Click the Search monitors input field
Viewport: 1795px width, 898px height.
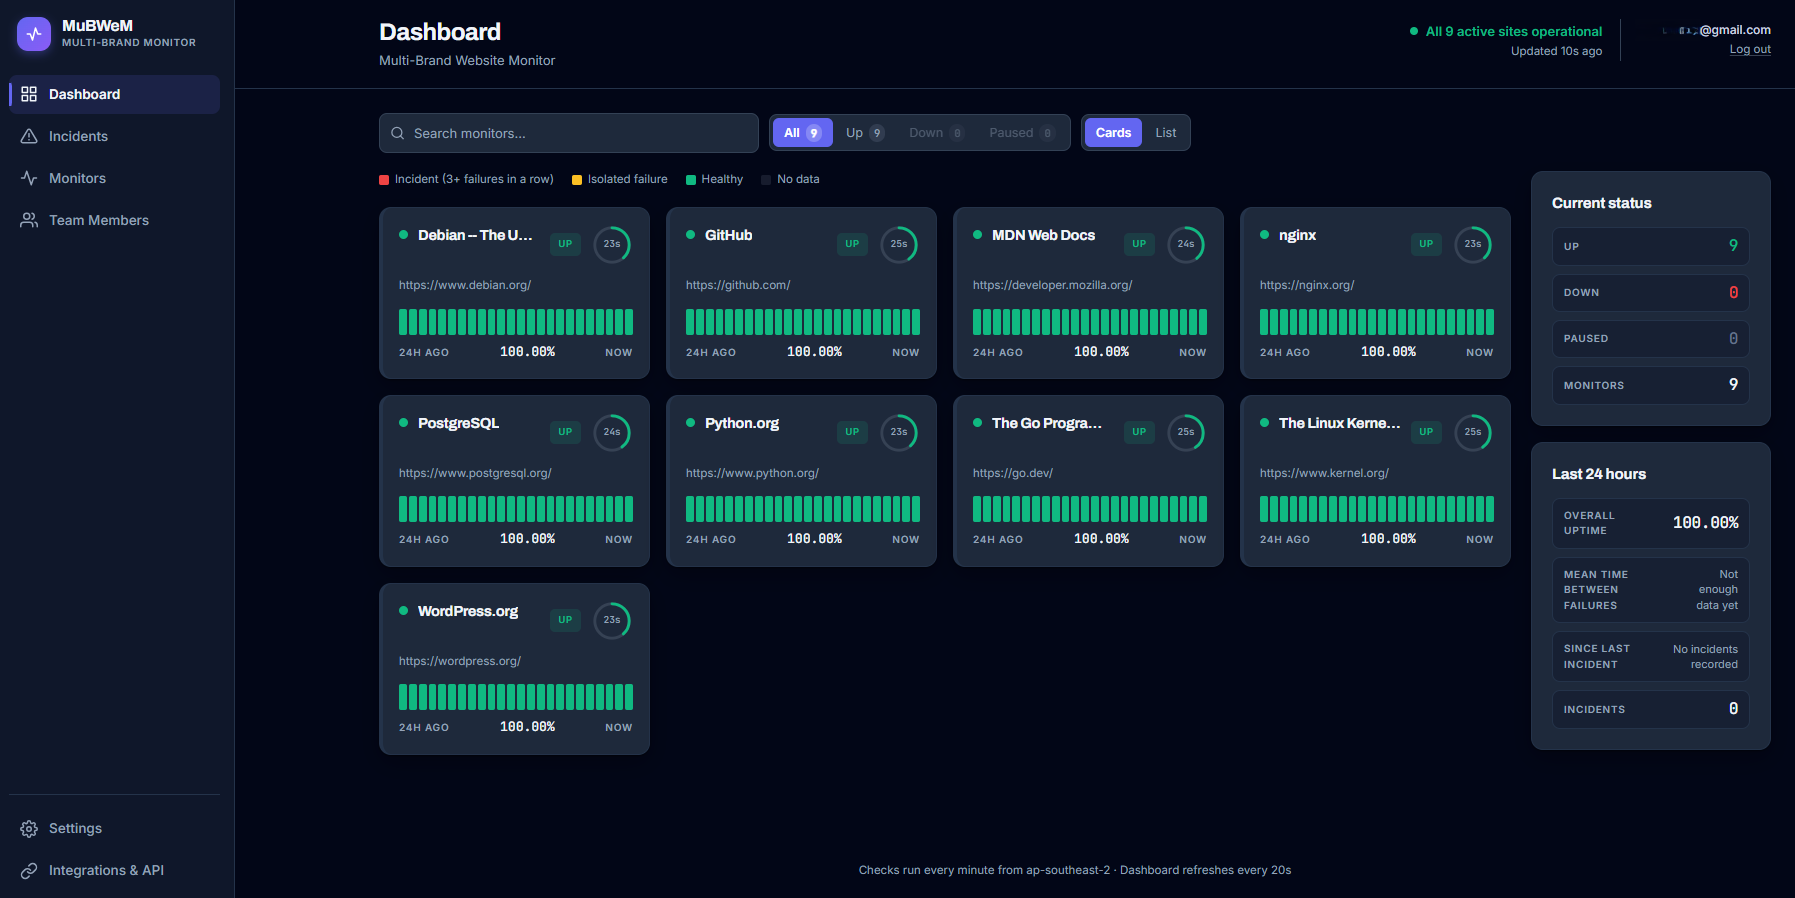point(569,133)
